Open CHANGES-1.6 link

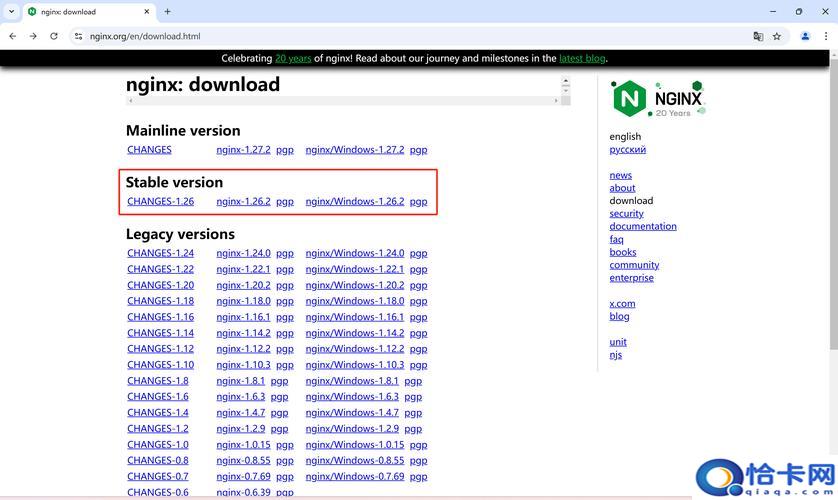coord(158,396)
